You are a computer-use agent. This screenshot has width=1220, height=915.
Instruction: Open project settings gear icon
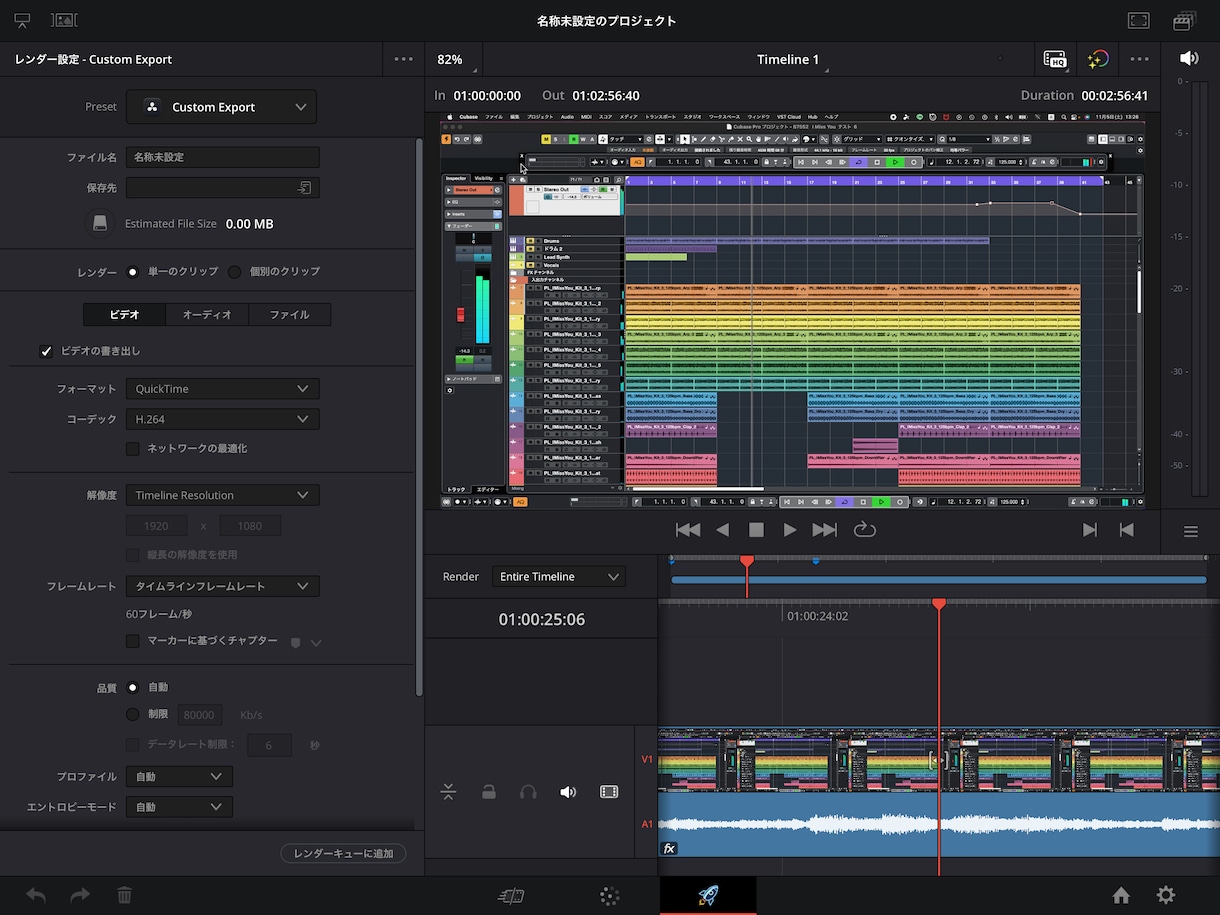[1166, 896]
